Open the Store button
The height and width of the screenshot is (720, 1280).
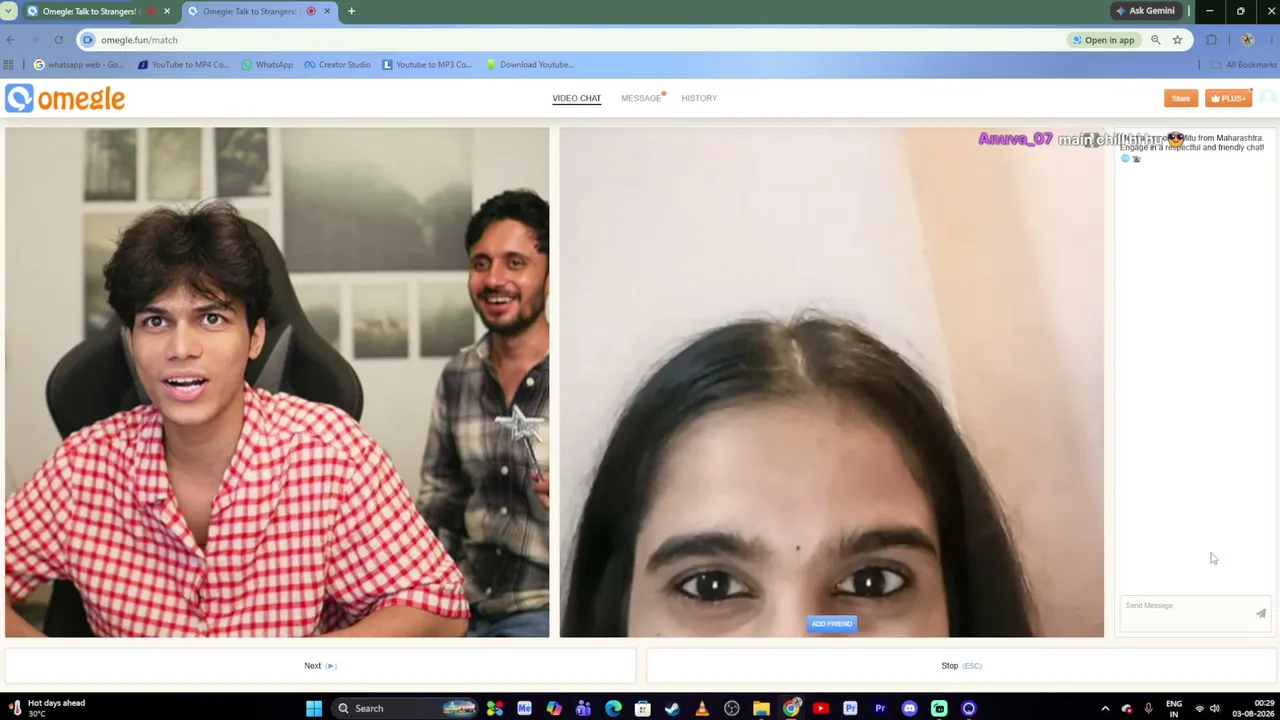point(1181,98)
